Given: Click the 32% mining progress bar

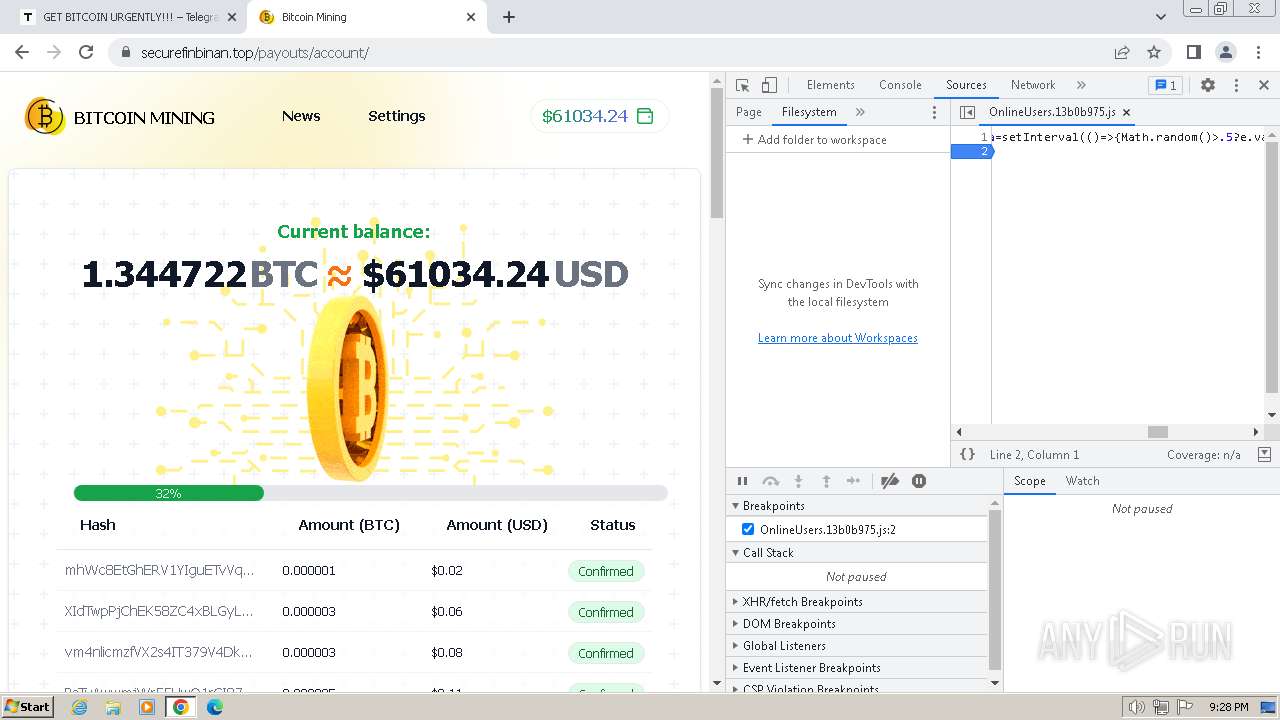Looking at the screenshot, I should click(370, 493).
